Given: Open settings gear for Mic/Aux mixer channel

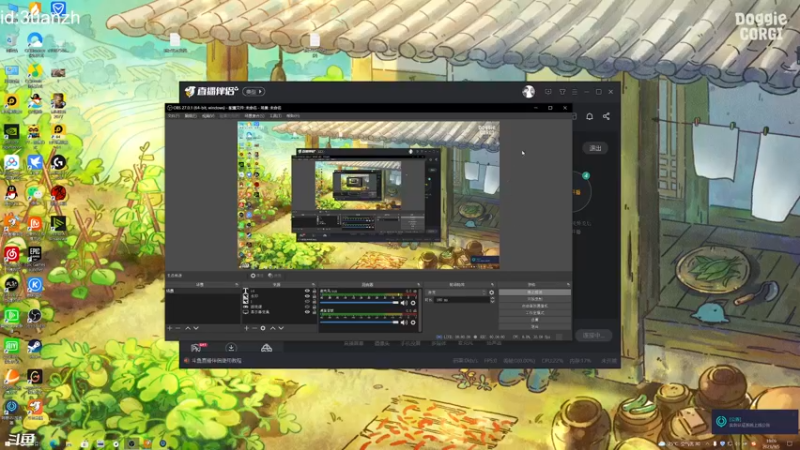Looking at the screenshot, I should click(x=413, y=303).
